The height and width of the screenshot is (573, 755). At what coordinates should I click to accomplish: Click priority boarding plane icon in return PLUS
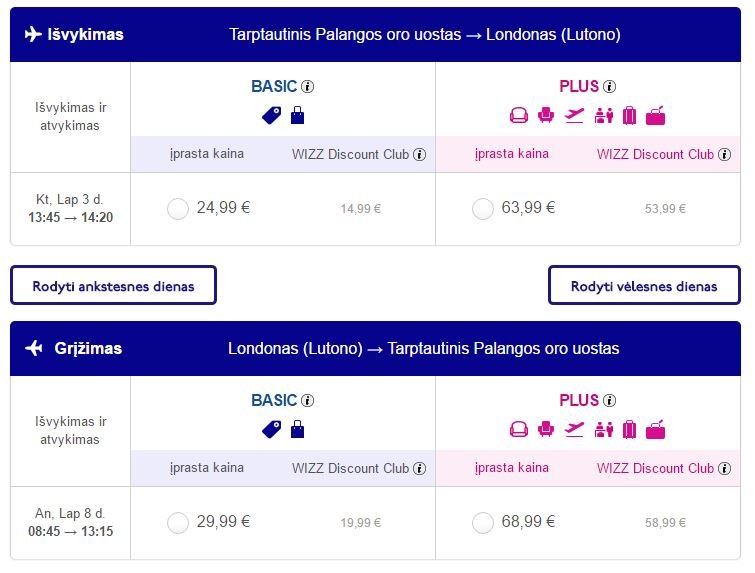tap(574, 429)
